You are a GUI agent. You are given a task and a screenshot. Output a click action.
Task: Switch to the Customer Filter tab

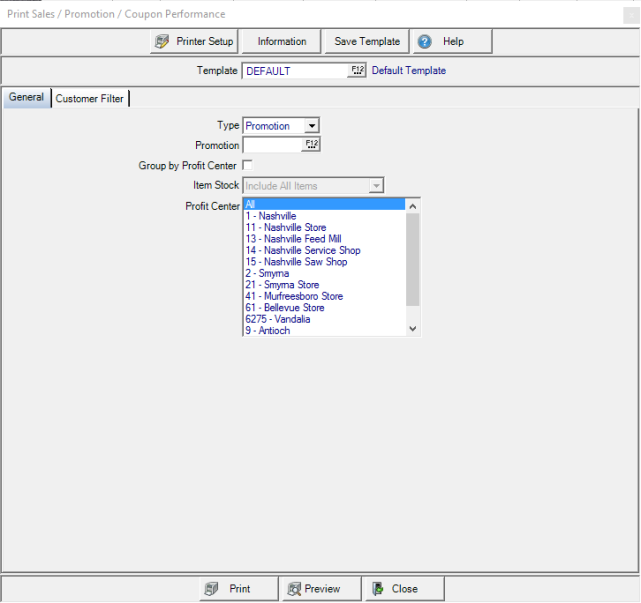coord(90,99)
